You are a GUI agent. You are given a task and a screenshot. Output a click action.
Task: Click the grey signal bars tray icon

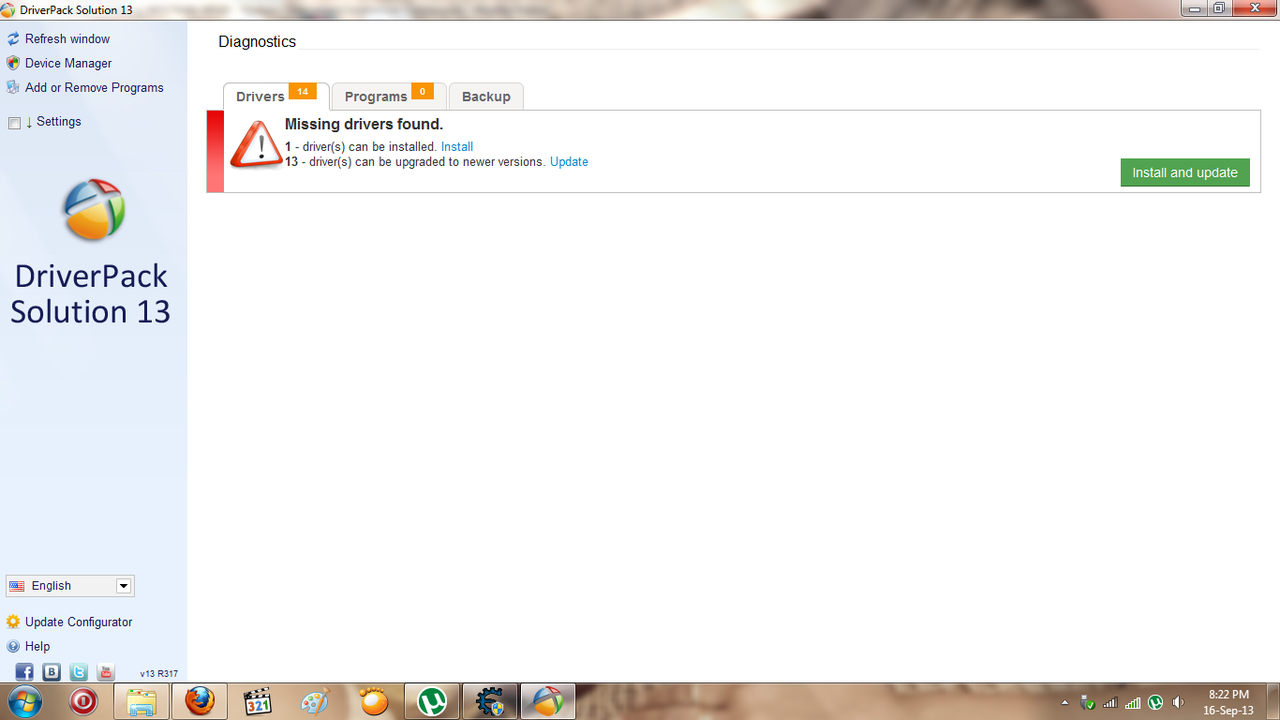click(1110, 702)
